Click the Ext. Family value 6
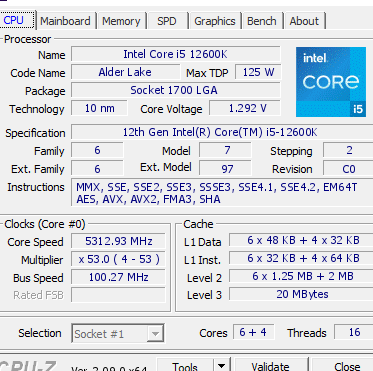This screenshot has height=371, width=373. pos(97,168)
